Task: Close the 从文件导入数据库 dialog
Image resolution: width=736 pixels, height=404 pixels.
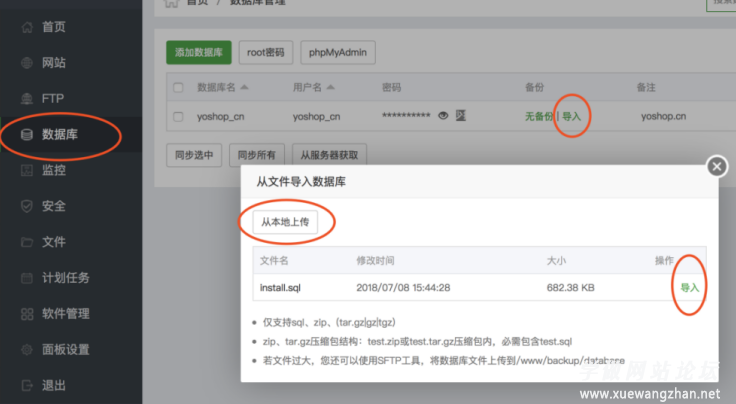Action: [x=717, y=167]
